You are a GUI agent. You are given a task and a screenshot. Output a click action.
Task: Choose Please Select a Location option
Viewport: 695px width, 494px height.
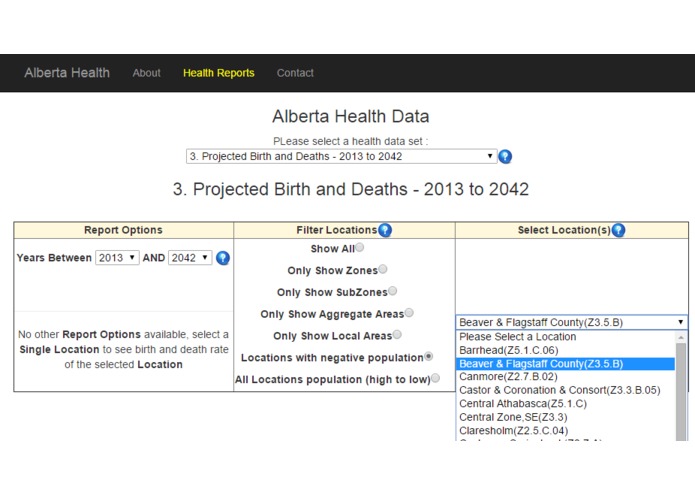565,337
